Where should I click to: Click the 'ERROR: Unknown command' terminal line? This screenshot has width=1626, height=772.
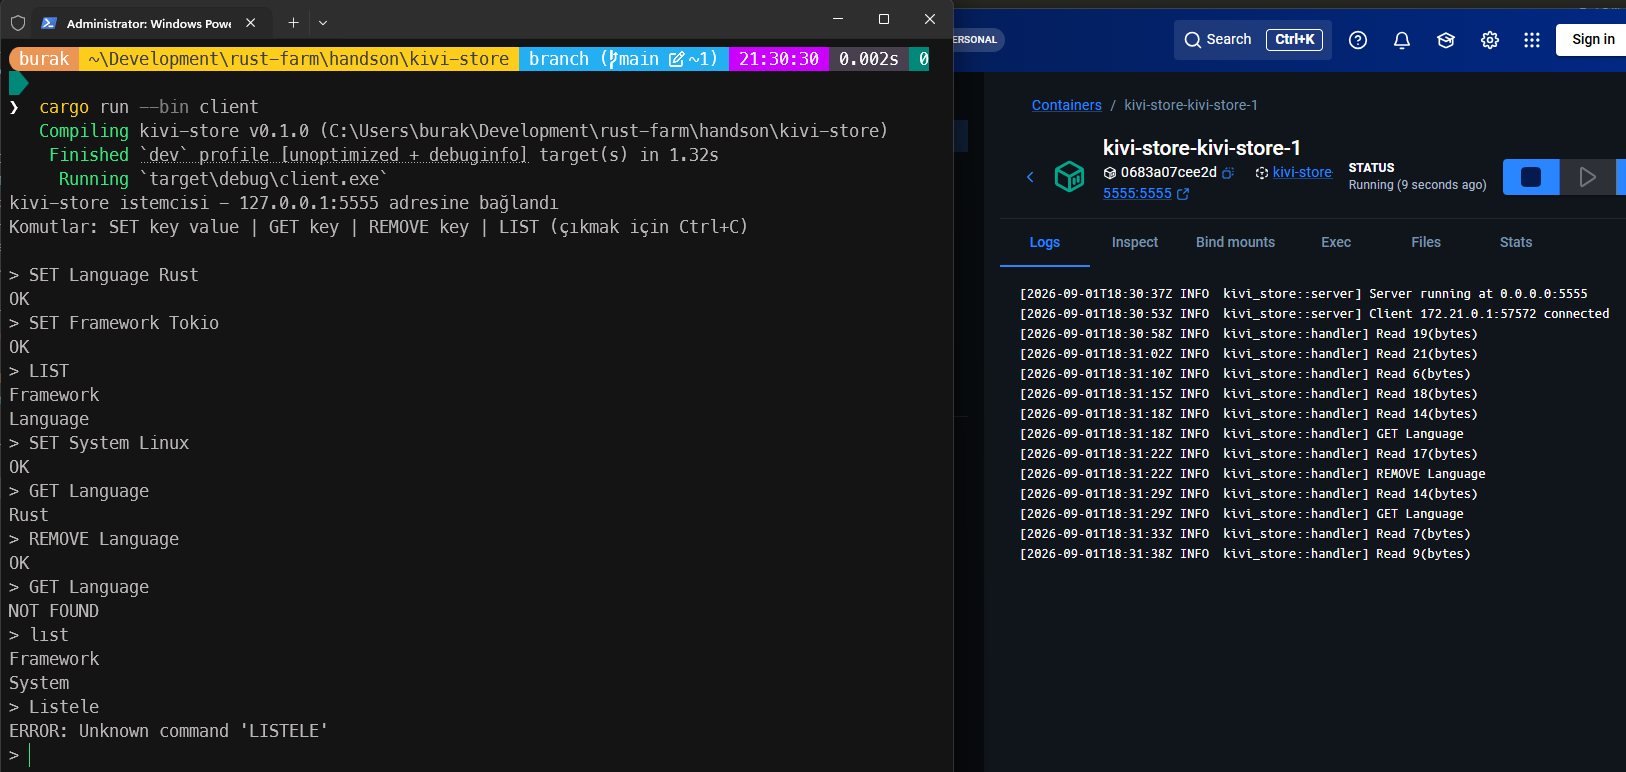pyautogui.click(x=168, y=731)
